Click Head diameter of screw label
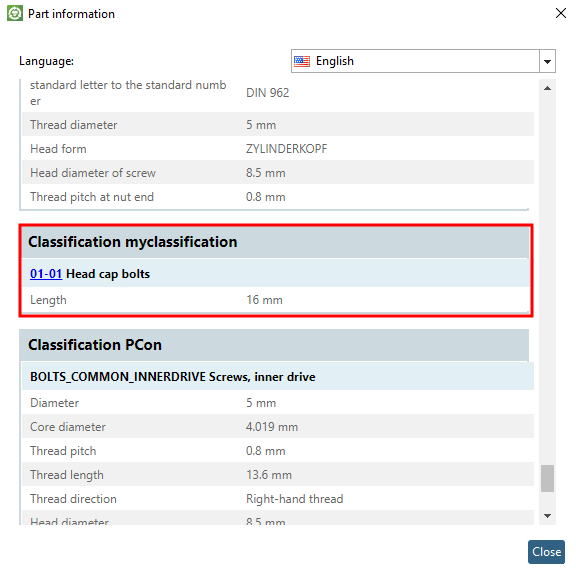 click(93, 173)
